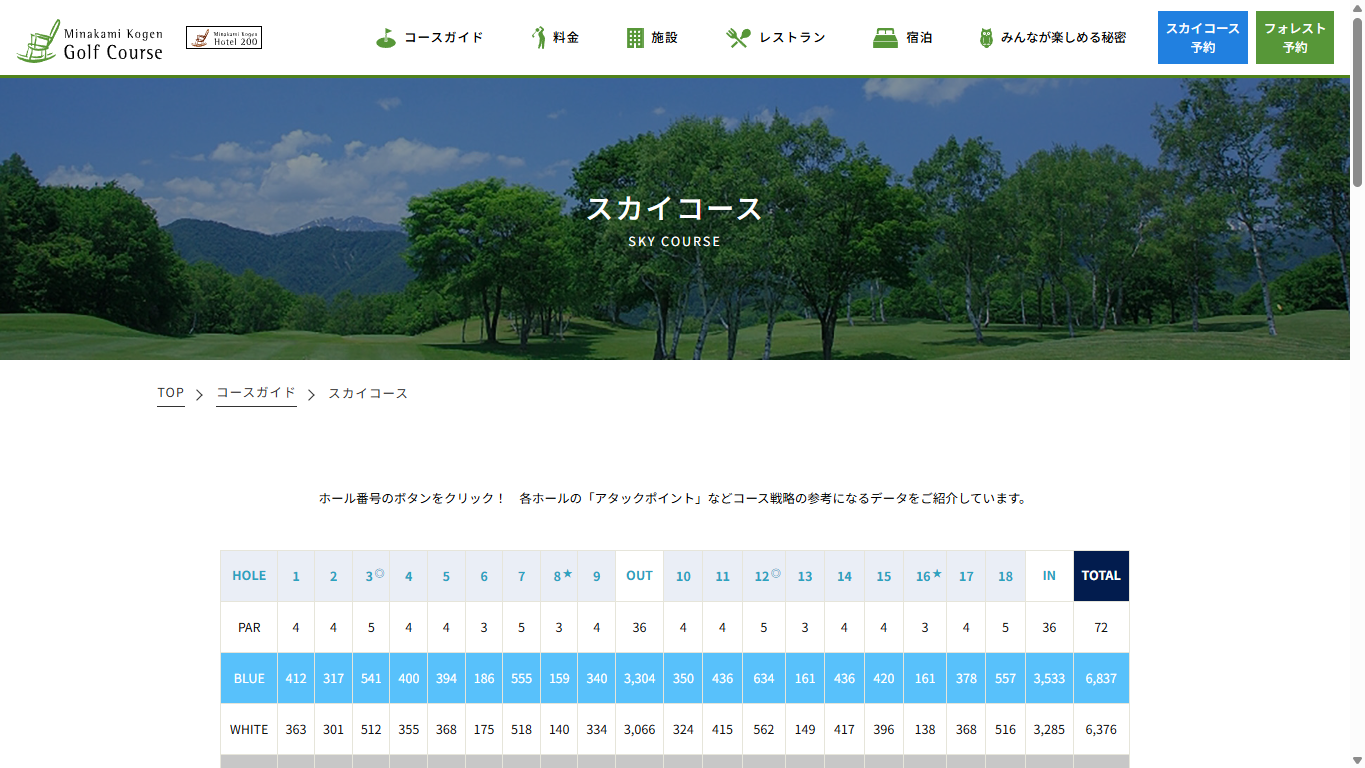The width and height of the screenshot is (1365, 768).
Task: Select hole 10 button
Action: 683,576
